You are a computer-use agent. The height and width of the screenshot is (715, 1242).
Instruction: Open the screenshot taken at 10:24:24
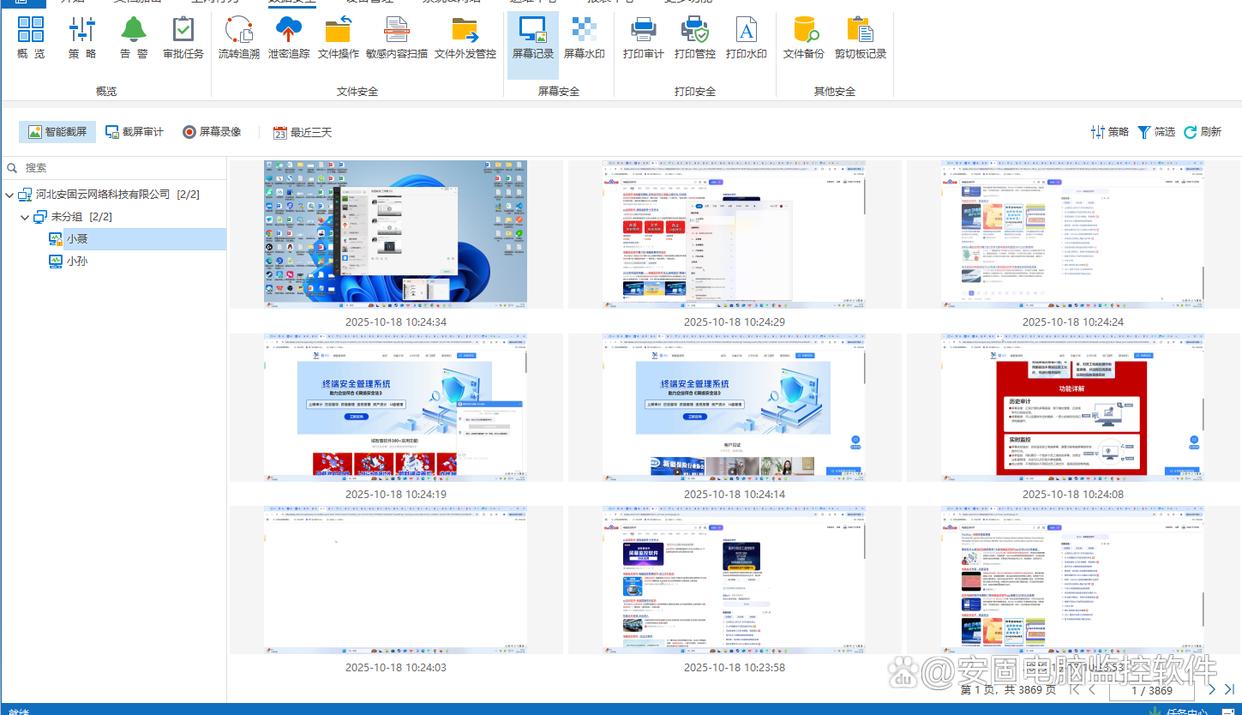(1072, 234)
